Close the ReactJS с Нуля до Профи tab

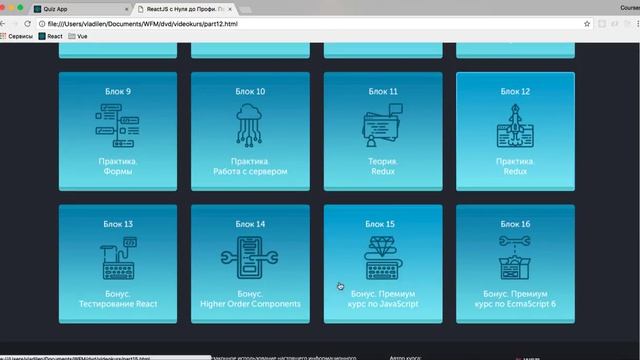[230, 9]
